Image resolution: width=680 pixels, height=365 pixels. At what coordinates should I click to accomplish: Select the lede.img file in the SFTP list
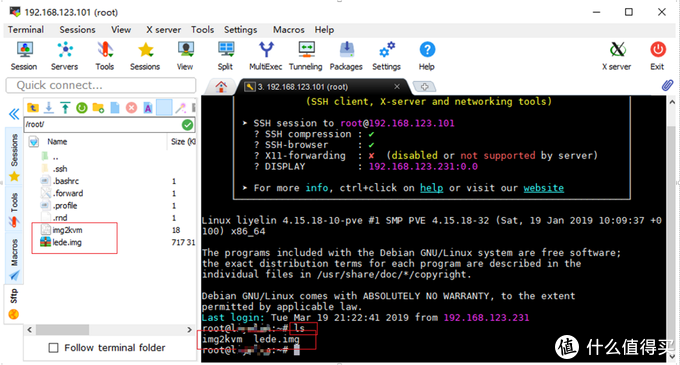pyautogui.click(x=67, y=242)
